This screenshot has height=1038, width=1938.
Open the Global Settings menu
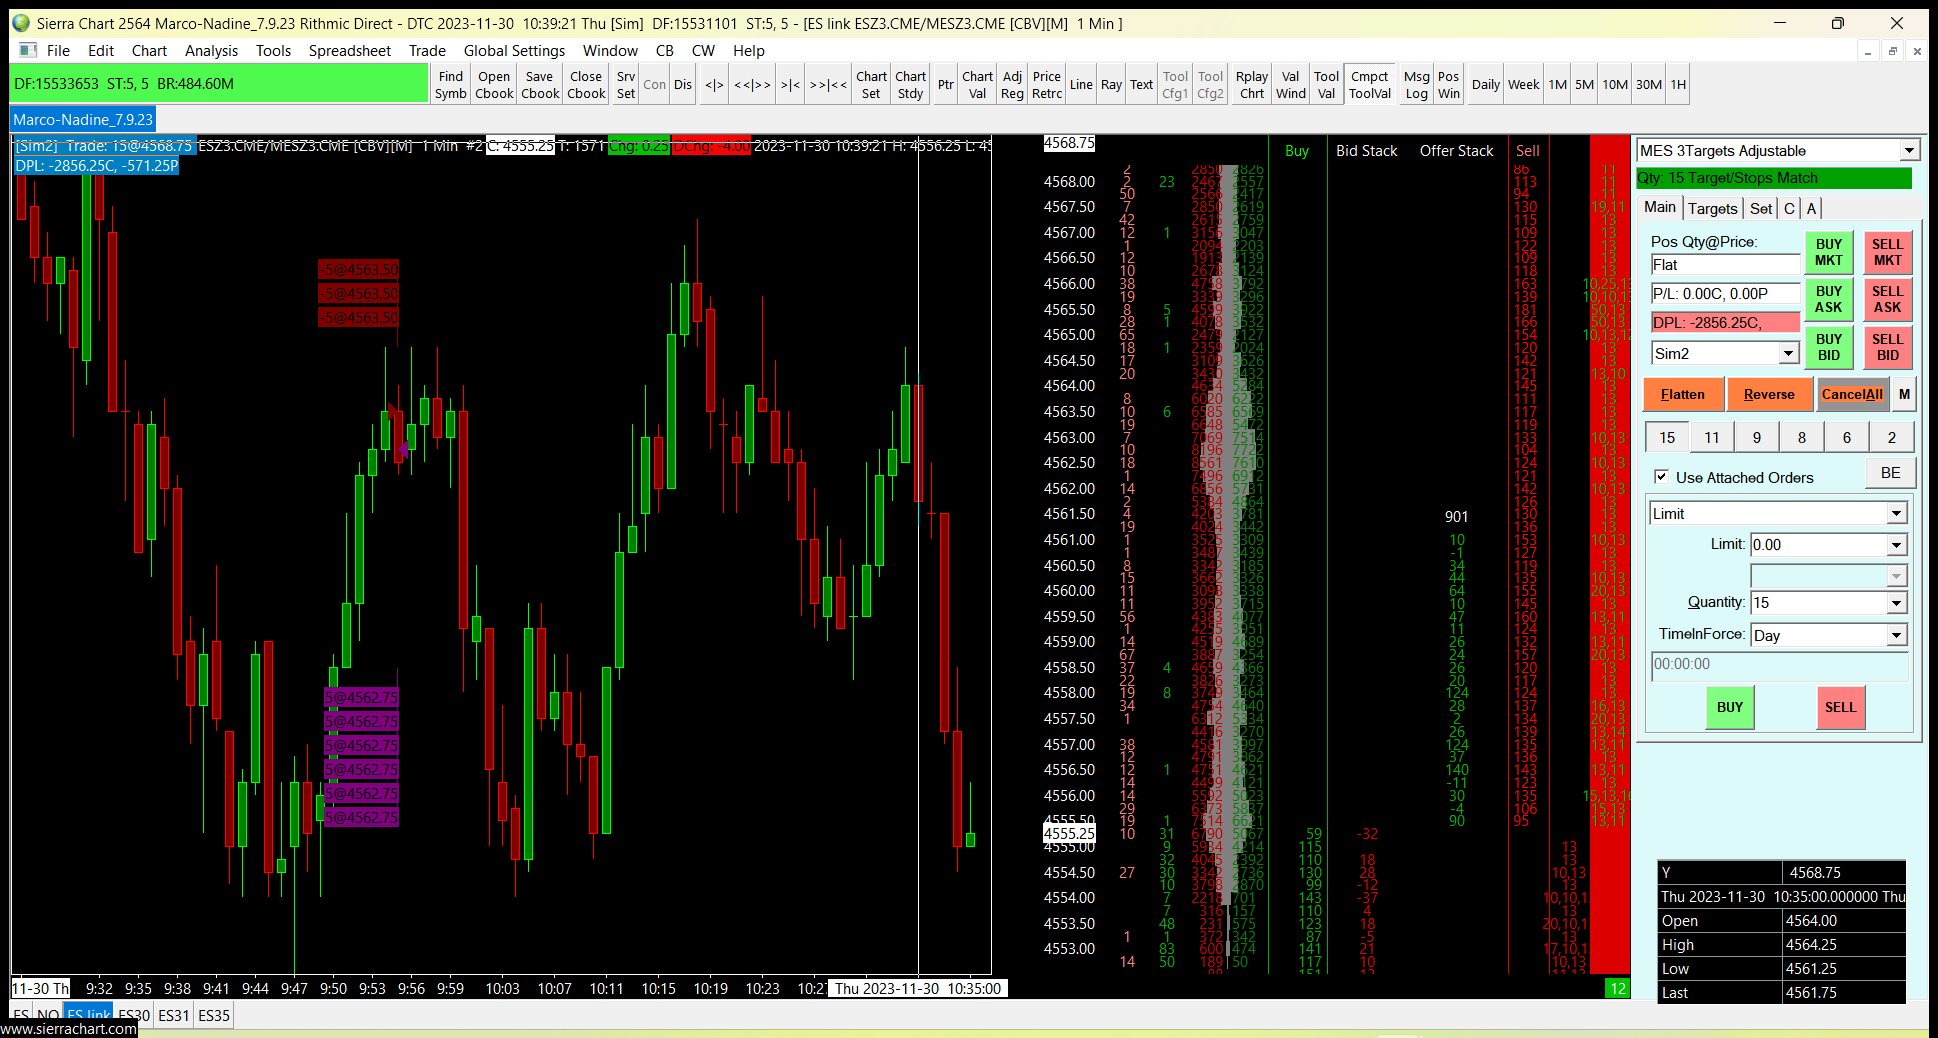pos(514,51)
